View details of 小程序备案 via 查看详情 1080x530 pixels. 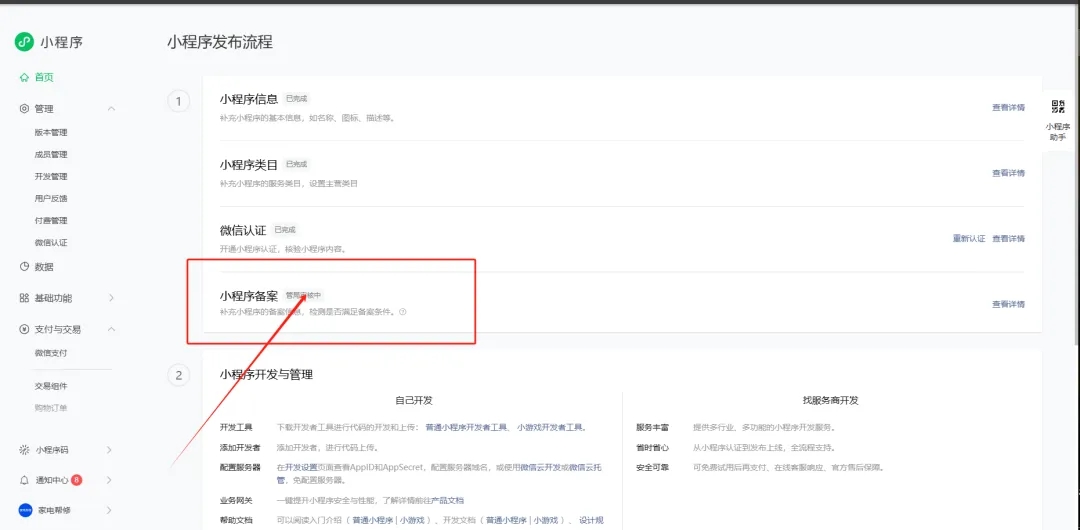(x=1008, y=304)
